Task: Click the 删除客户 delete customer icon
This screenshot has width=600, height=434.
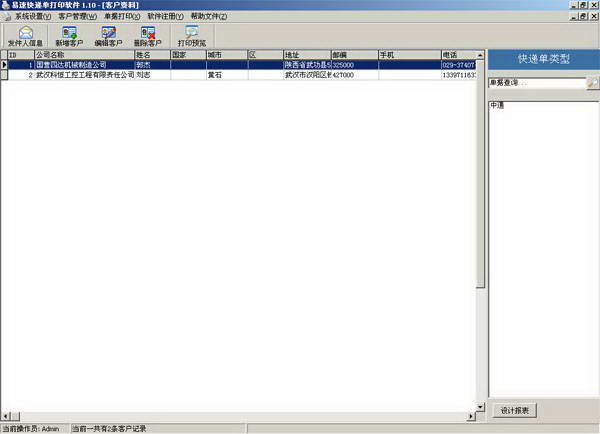Action: pyautogui.click(x=147, y=37)
